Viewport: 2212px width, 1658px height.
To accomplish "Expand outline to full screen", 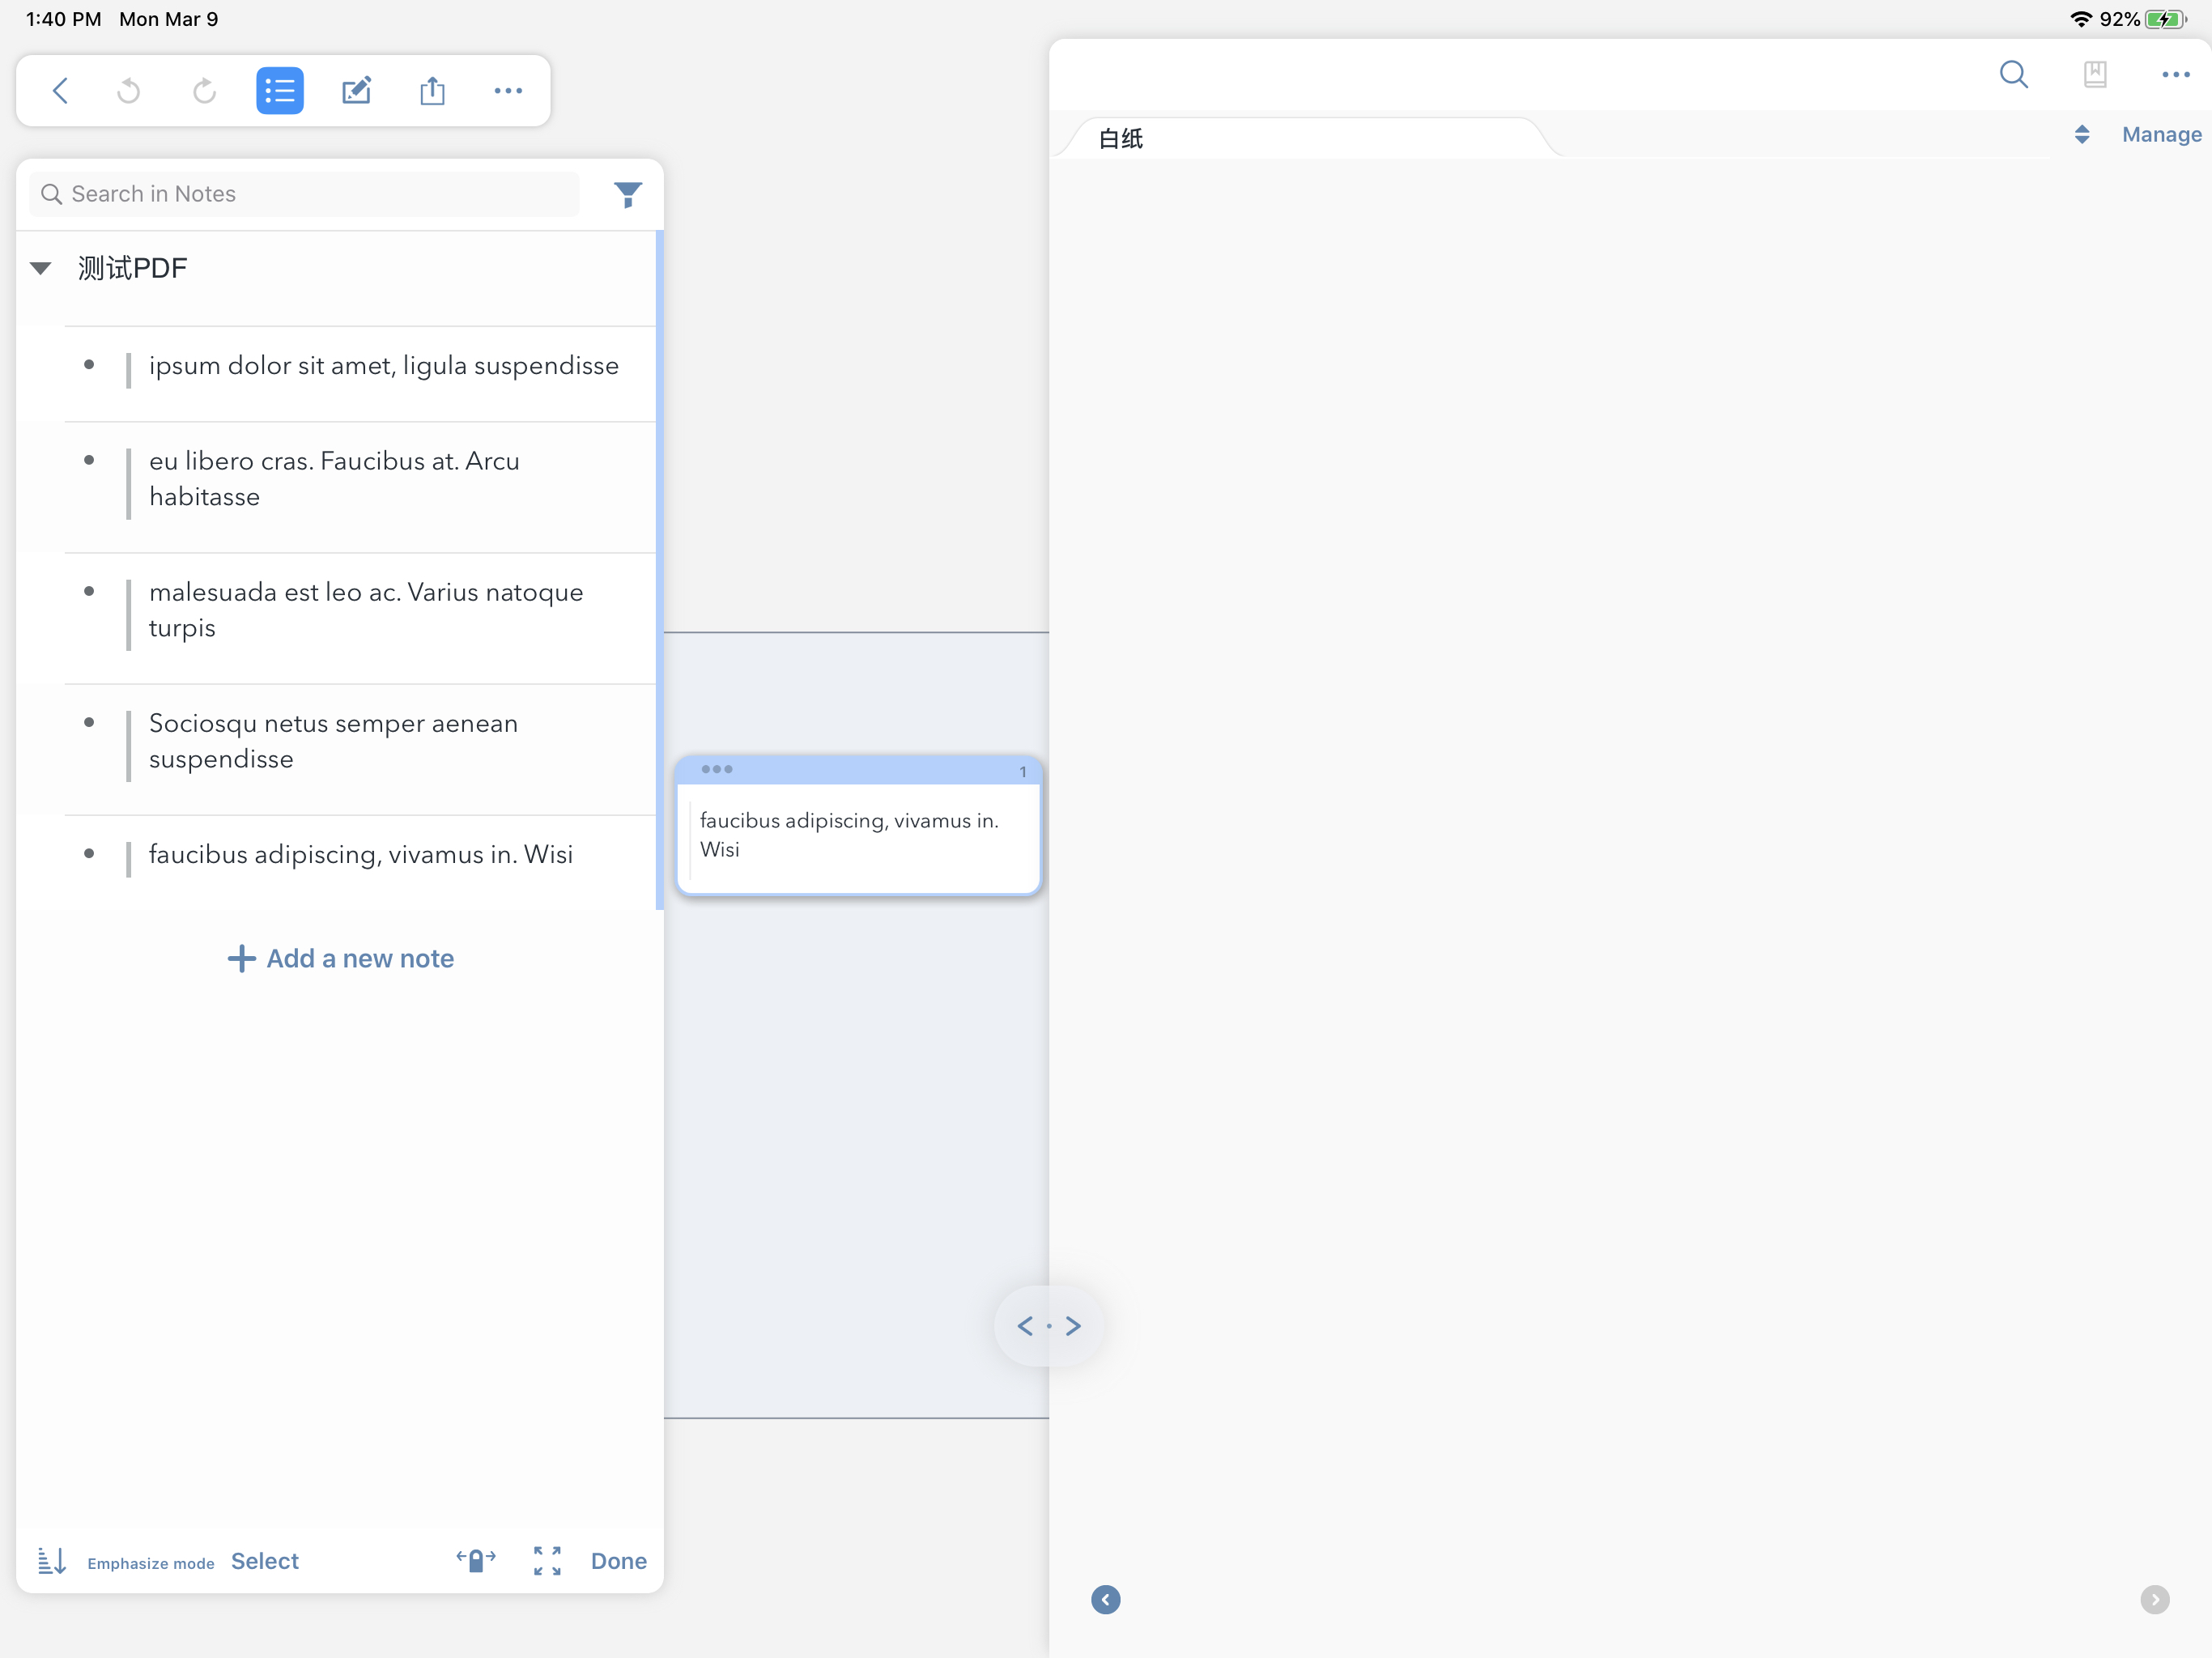I will pos(547,1560).
